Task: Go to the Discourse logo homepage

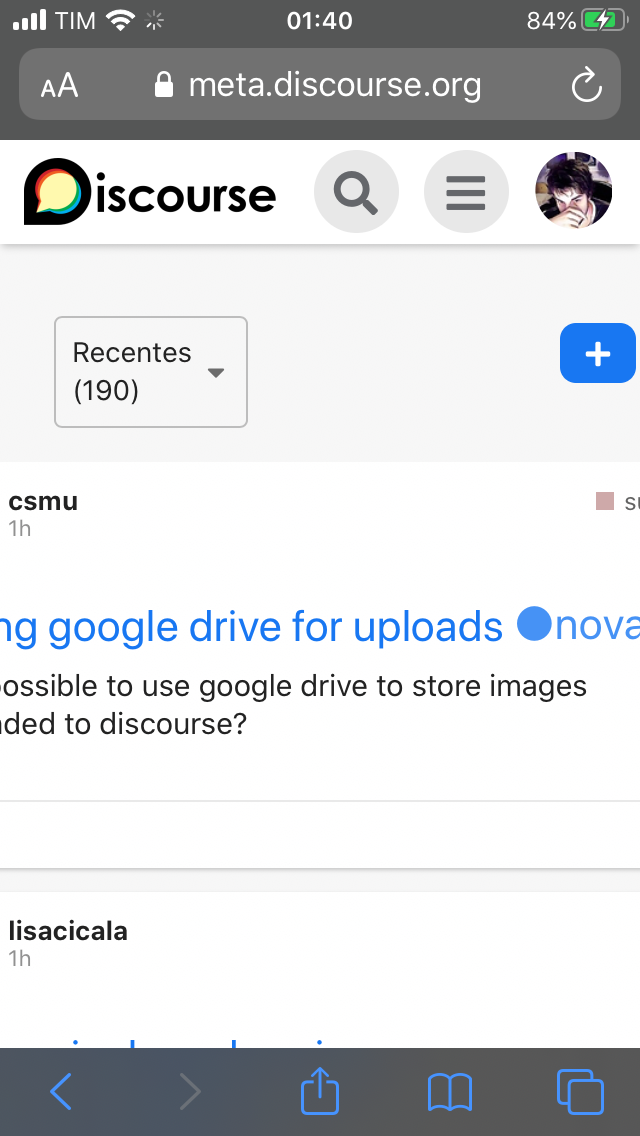Action: click(150, 192)
